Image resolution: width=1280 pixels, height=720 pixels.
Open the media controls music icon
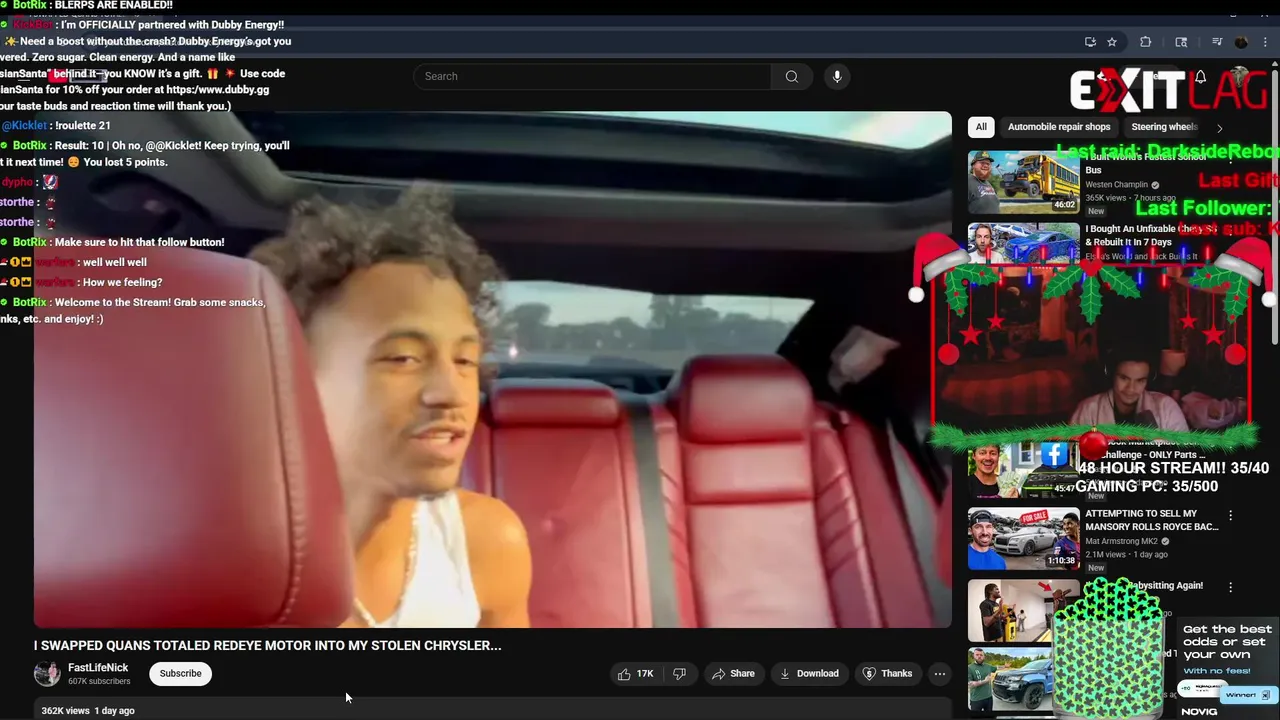pyautogui.click(x=1217, y=42)
